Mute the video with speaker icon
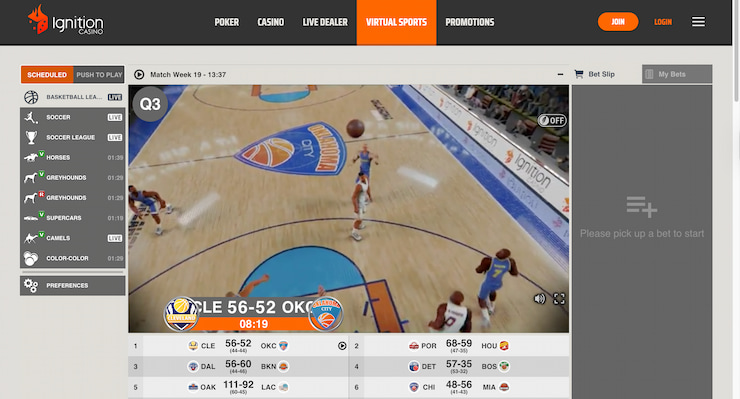Image resolution: width=740 pixels, height=399 pixels. coord(539,298)
